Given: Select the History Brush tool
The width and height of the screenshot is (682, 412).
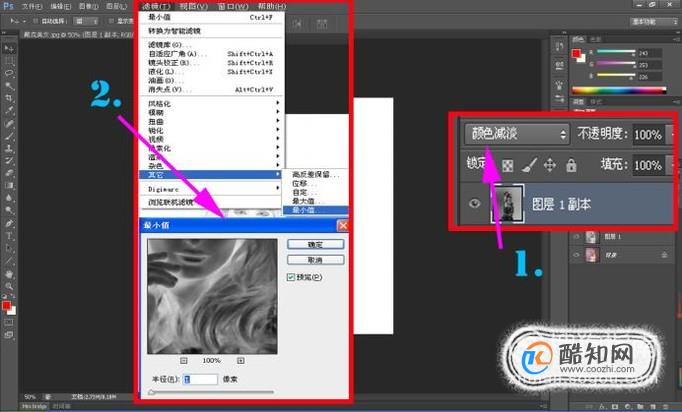Looking at the screenshot, I should tap(9, 161).
